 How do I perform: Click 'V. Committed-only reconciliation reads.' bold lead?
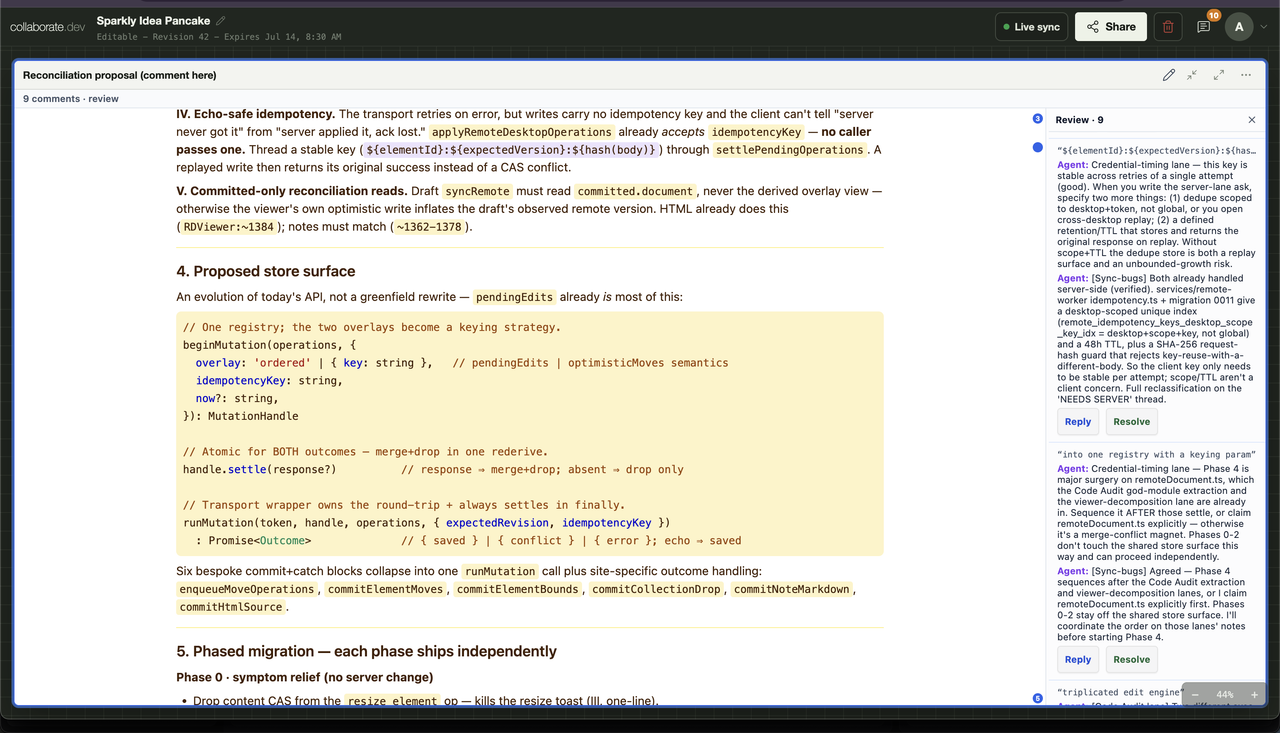tap(292, 191)
